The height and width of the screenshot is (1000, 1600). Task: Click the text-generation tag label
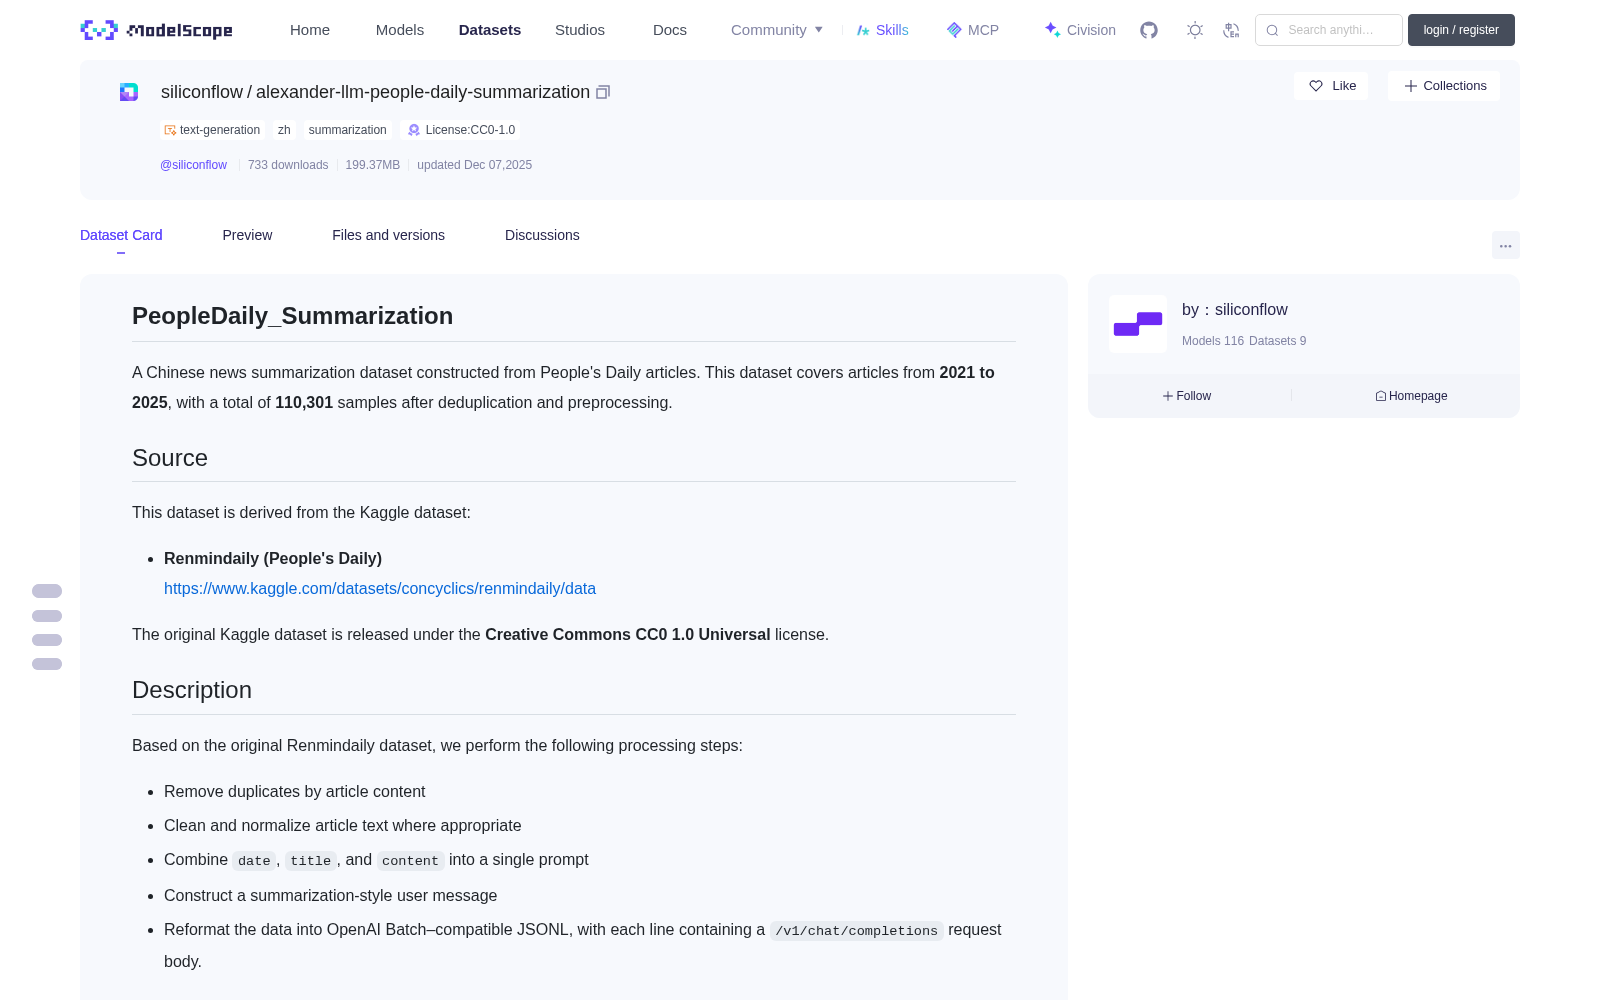pyautogui.click(x=220, y=130)
